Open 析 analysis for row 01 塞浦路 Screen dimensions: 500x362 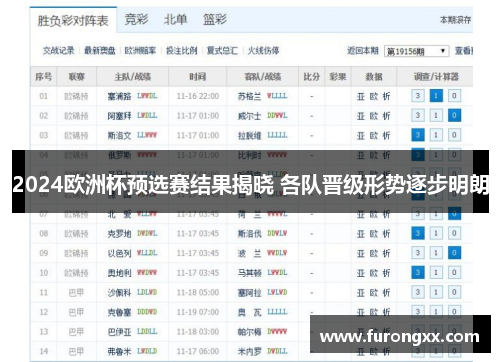(x=386, y=97)
